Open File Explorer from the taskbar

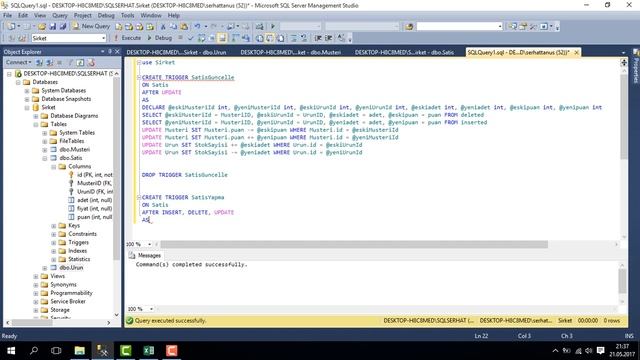point(80,351)
